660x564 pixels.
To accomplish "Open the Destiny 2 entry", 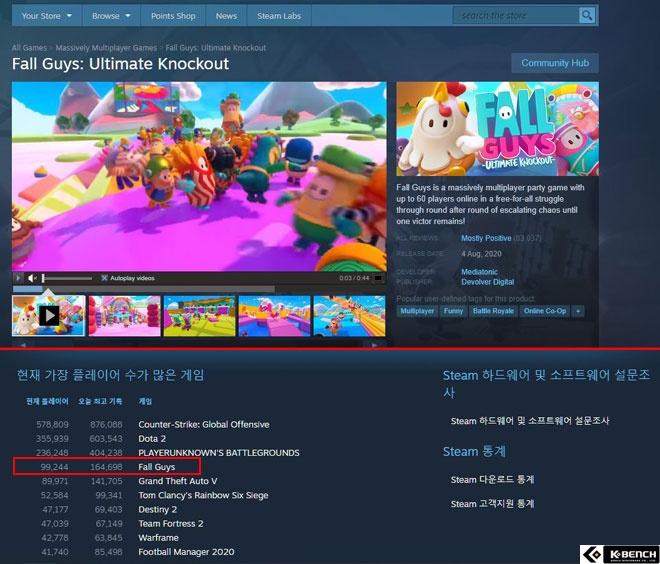I will [157, 510].
